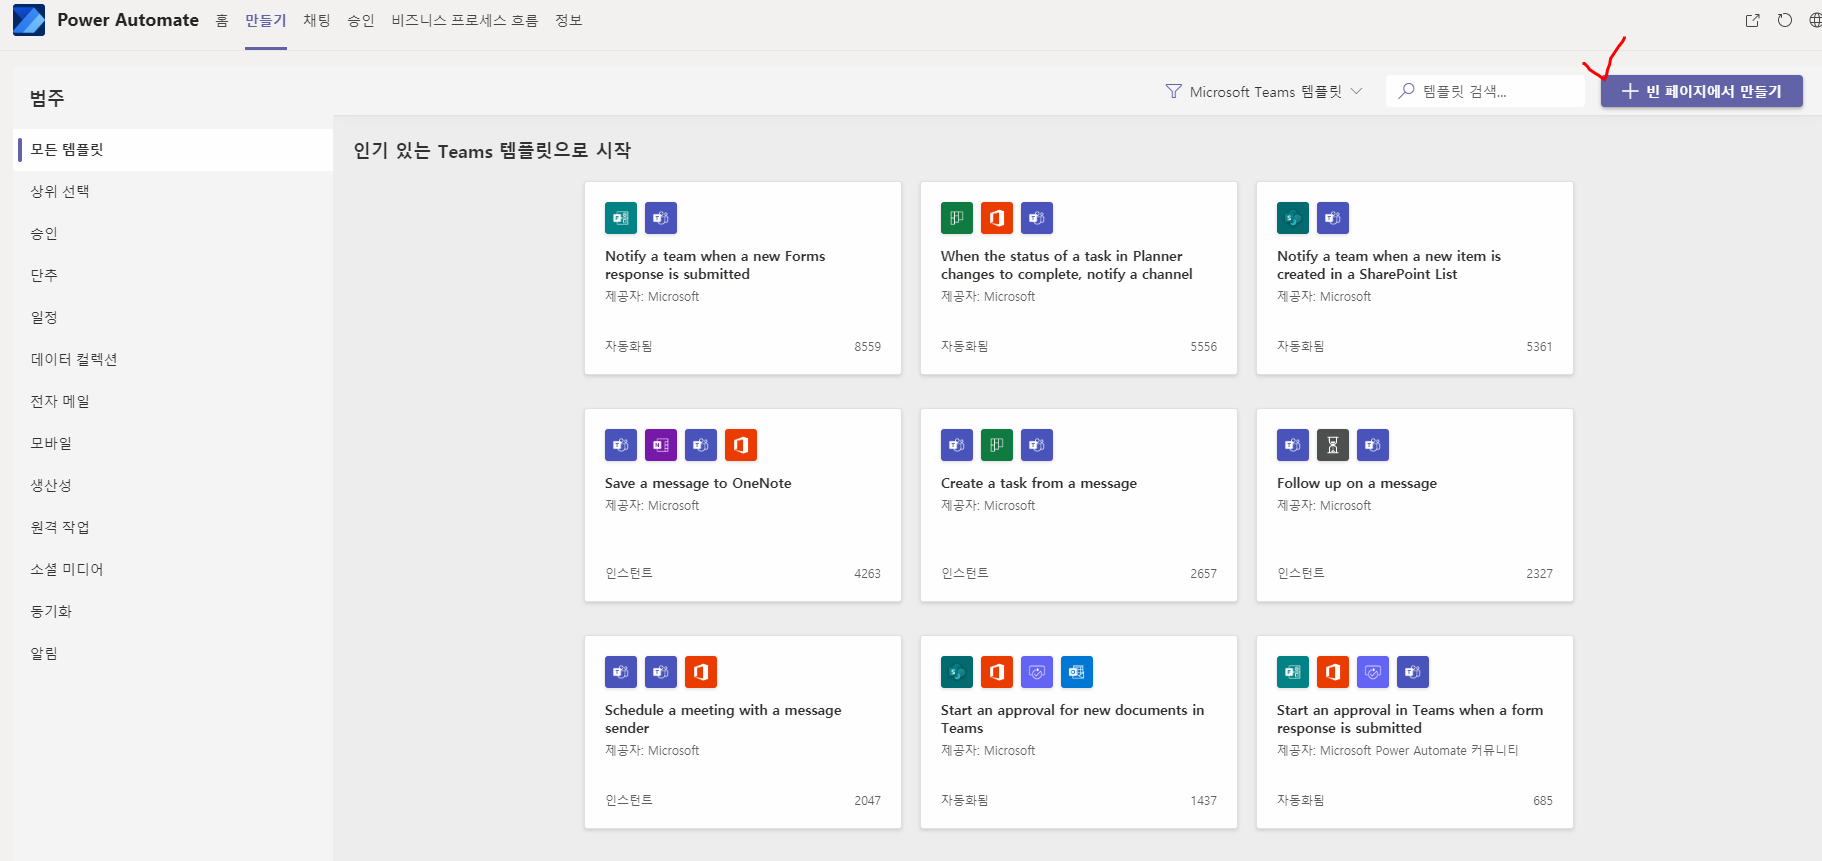Expand the Microsoft Teams 템플릿 filter dropdown
Viewport: 1822px width, 861px height.
[x=1264, y=91]
